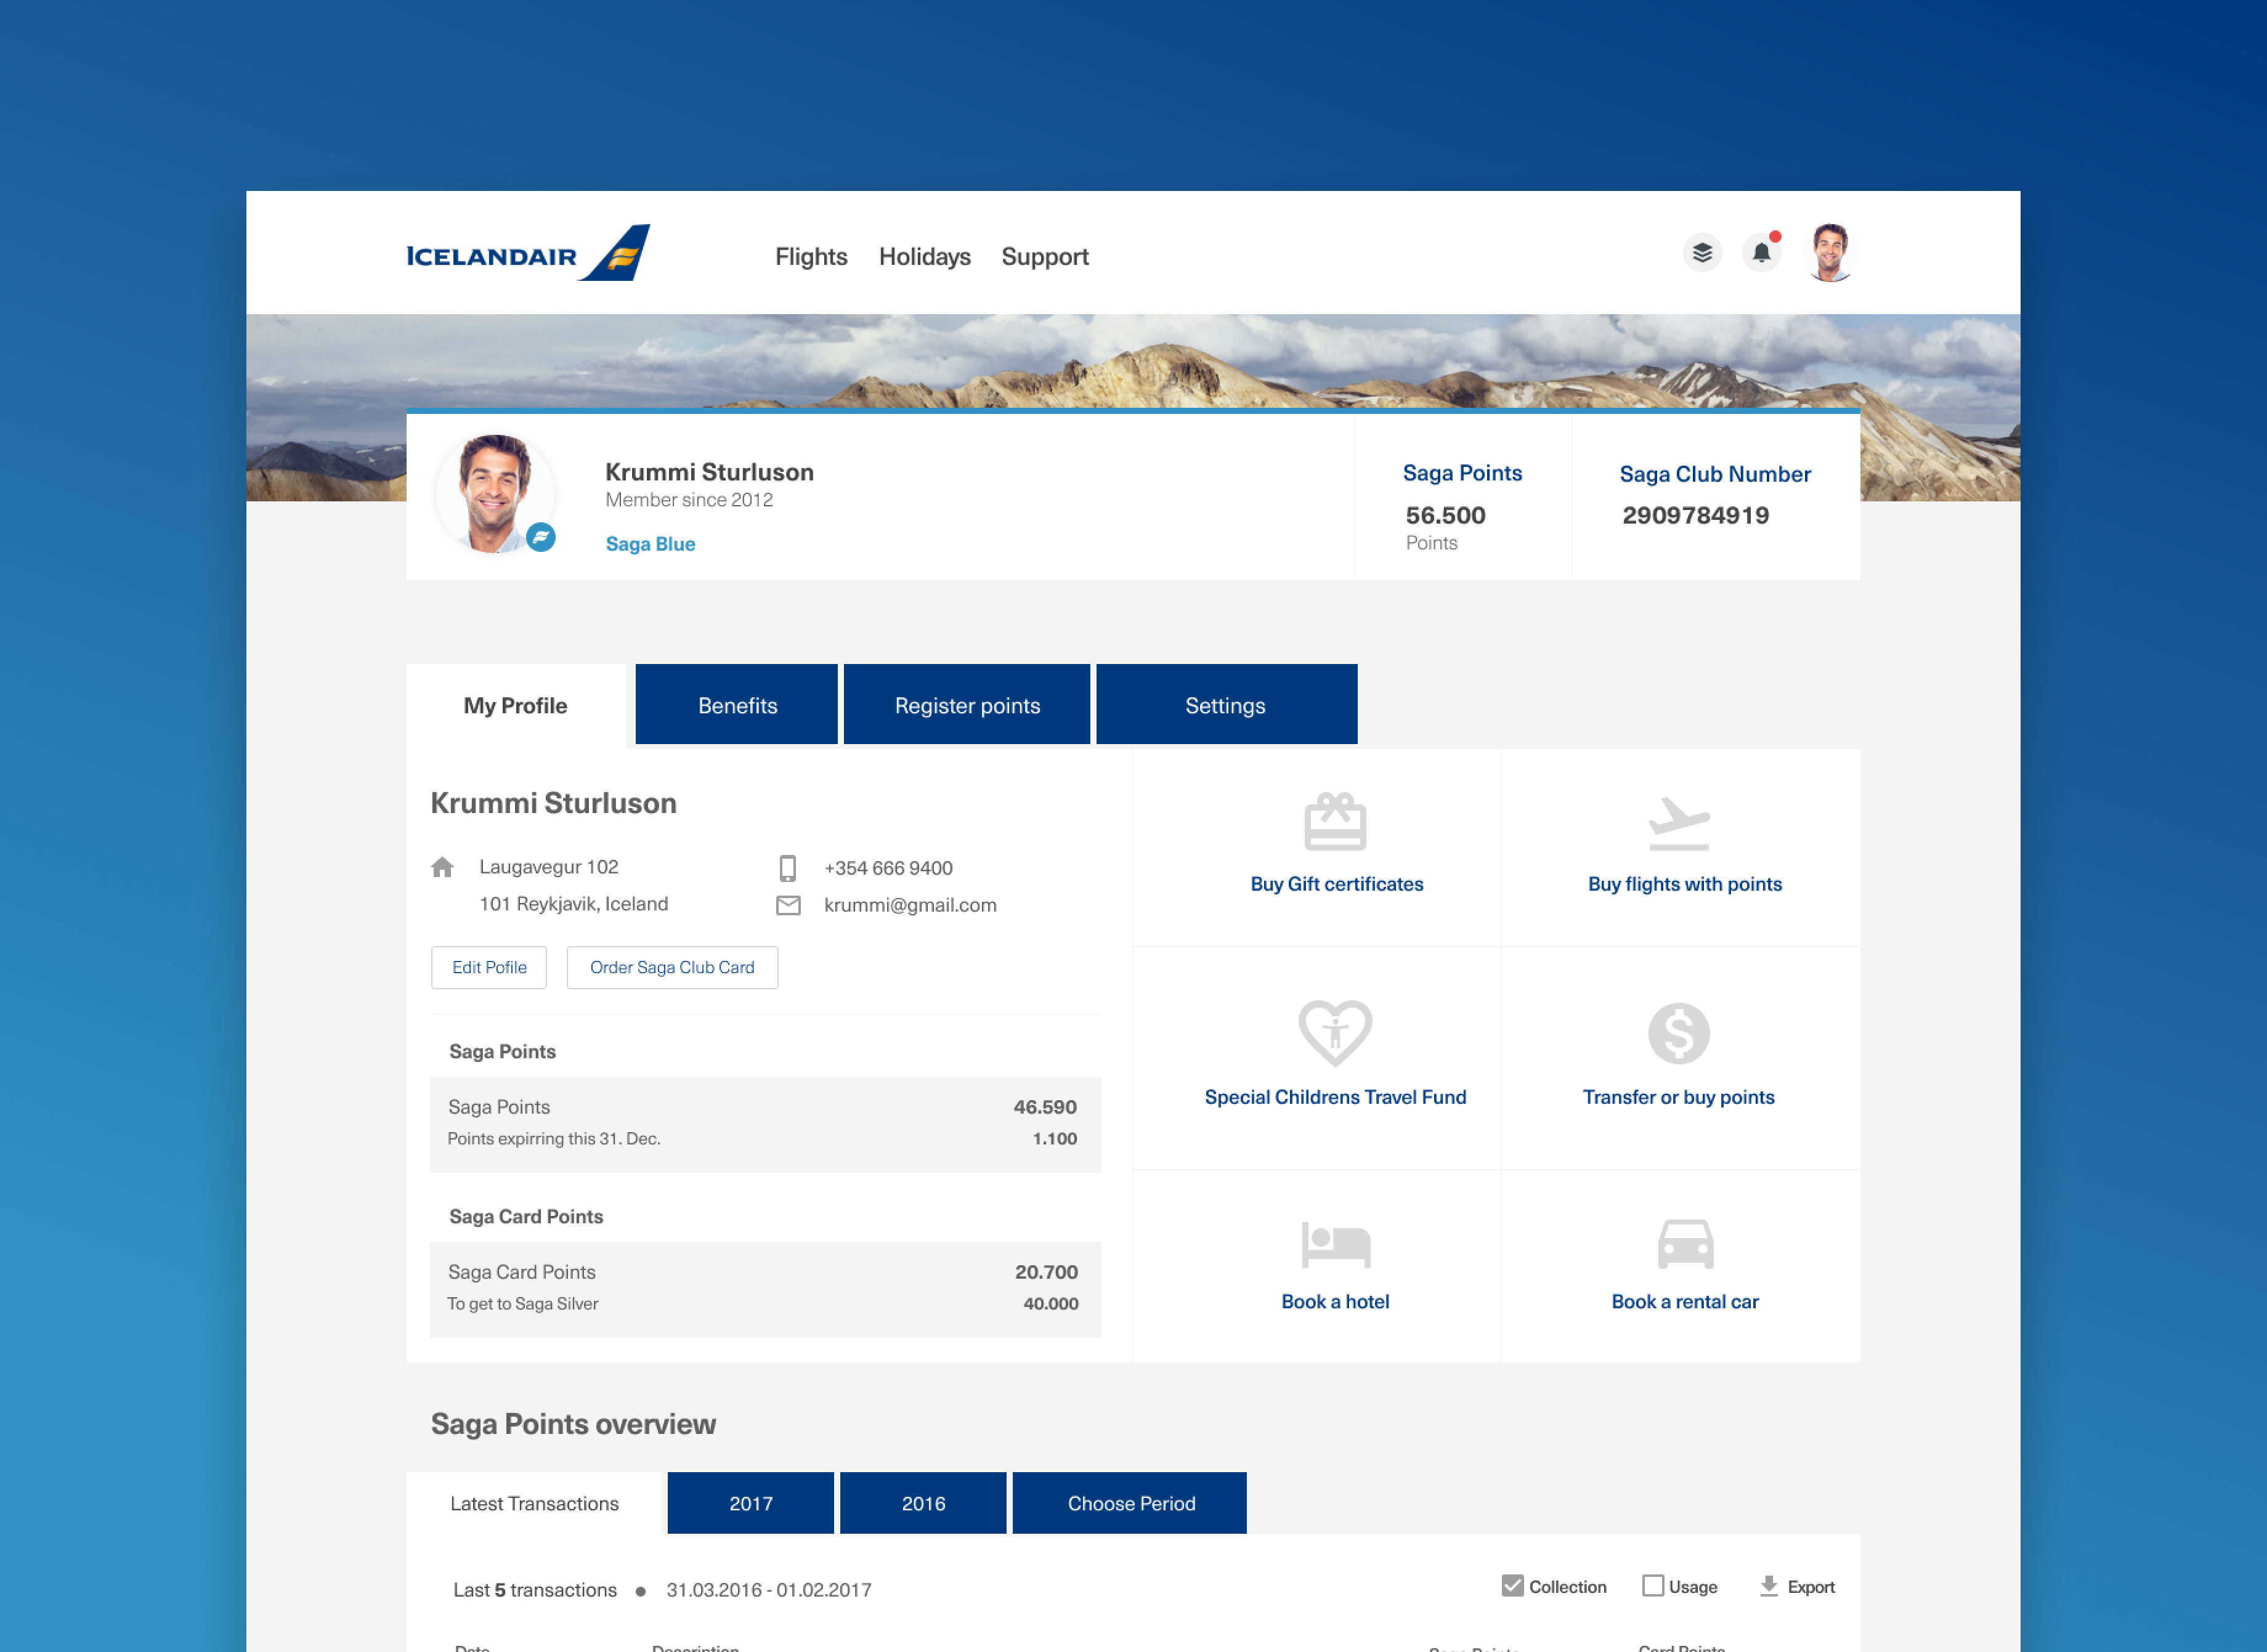Screen dimensions: 2267x1652
Task: Click Order Saga Club Card button
Action: [x=672, y=967]
